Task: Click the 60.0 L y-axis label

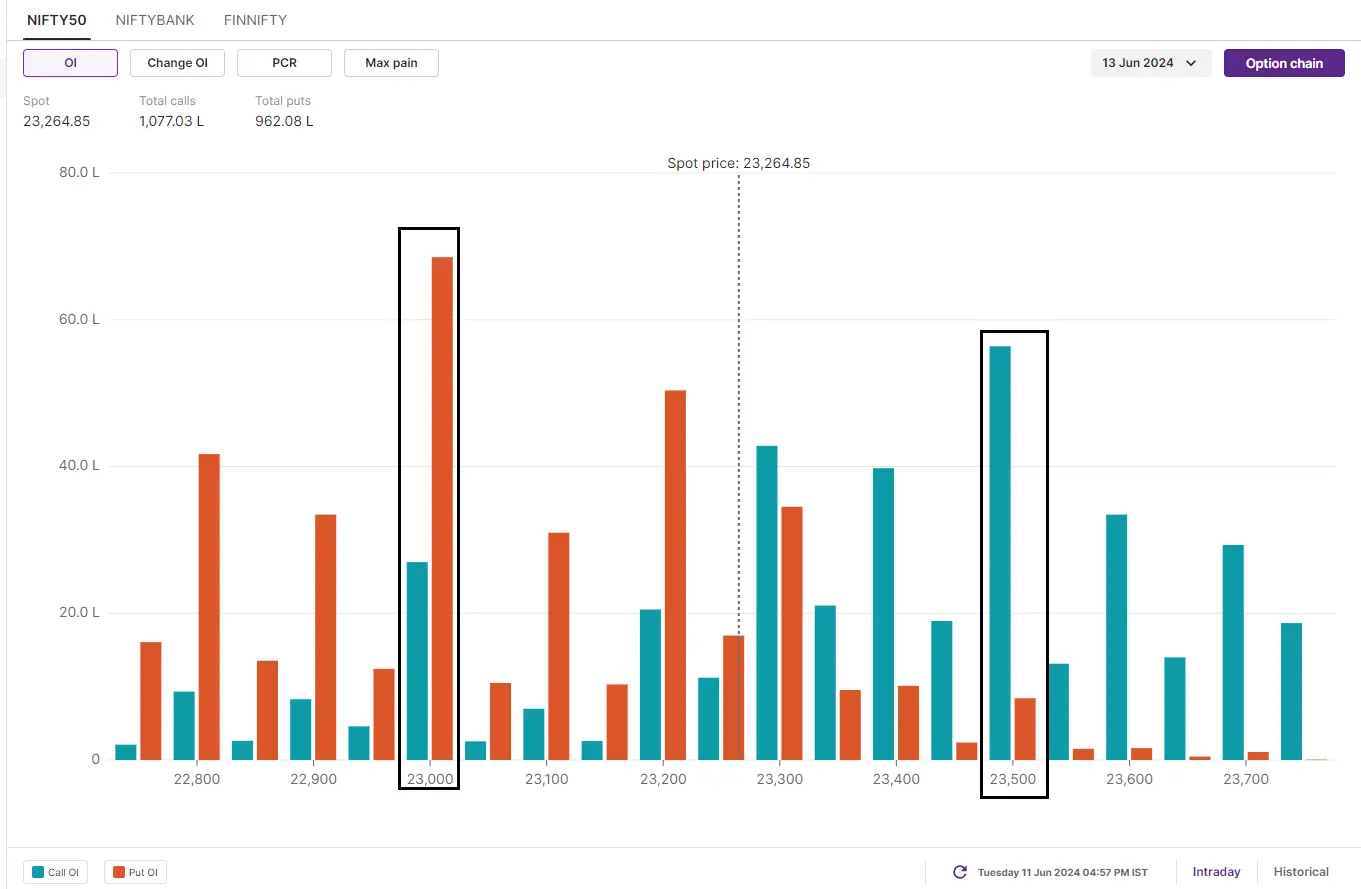Action: (x=80, y=320)
